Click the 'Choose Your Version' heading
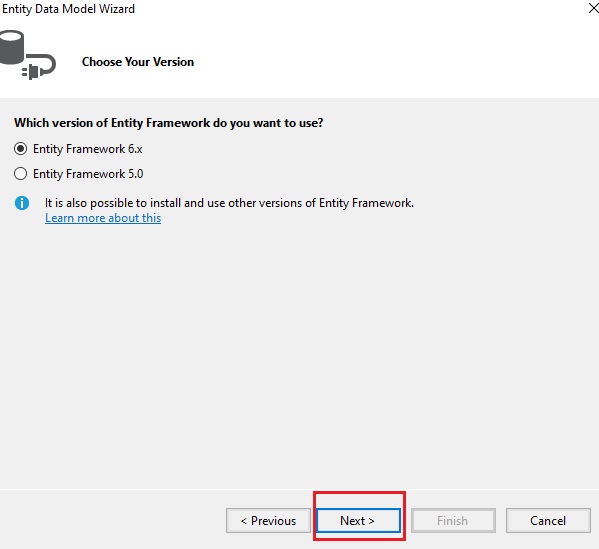This screenshot has height=549, width=599. [138, 62]
